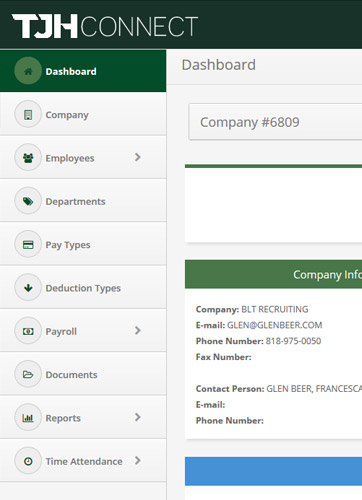This screenshot has height=500, width=362.
Task: Click the Documents folder icon
Action: coord(28,374)
